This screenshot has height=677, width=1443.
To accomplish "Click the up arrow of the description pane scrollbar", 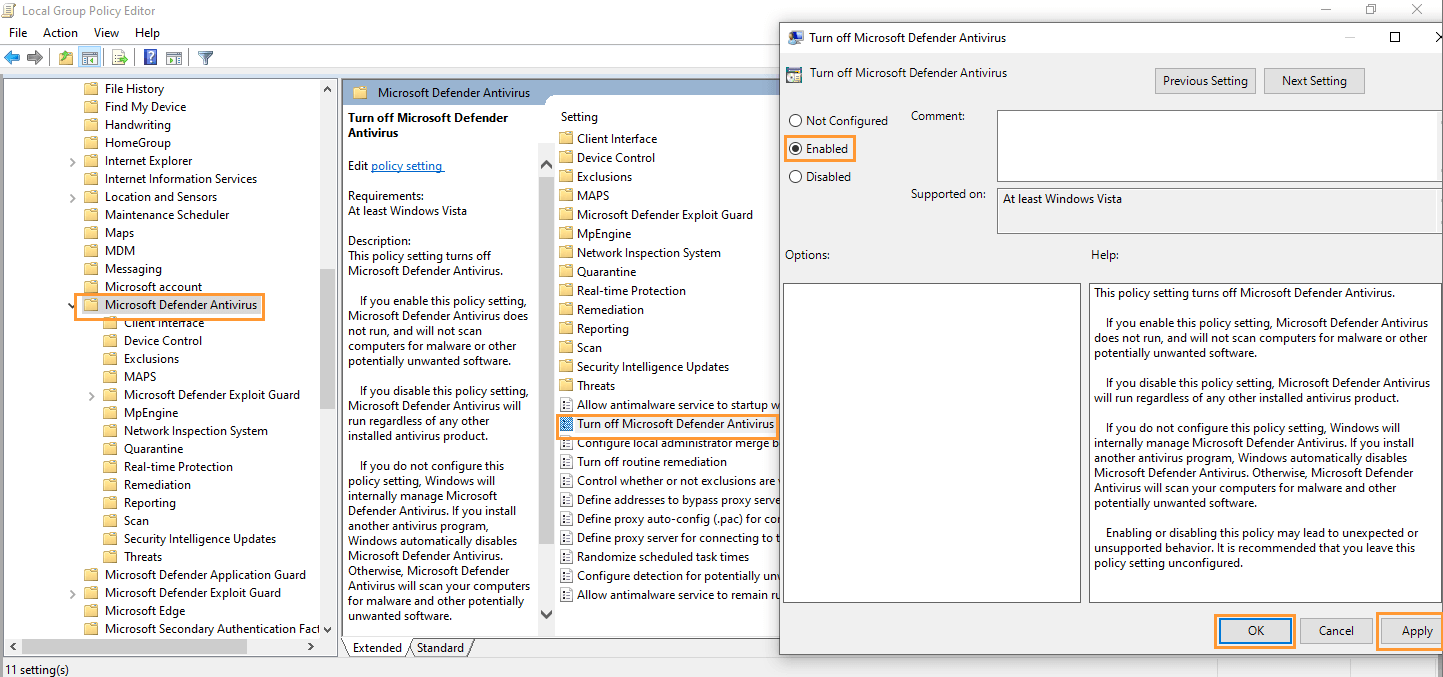I will point(546,165).
